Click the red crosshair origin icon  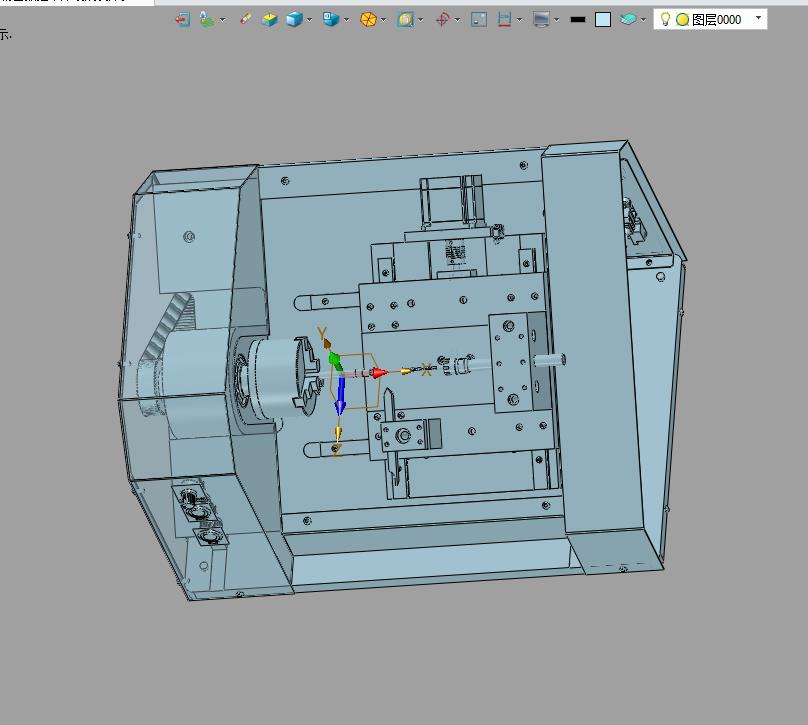(442, 20)
